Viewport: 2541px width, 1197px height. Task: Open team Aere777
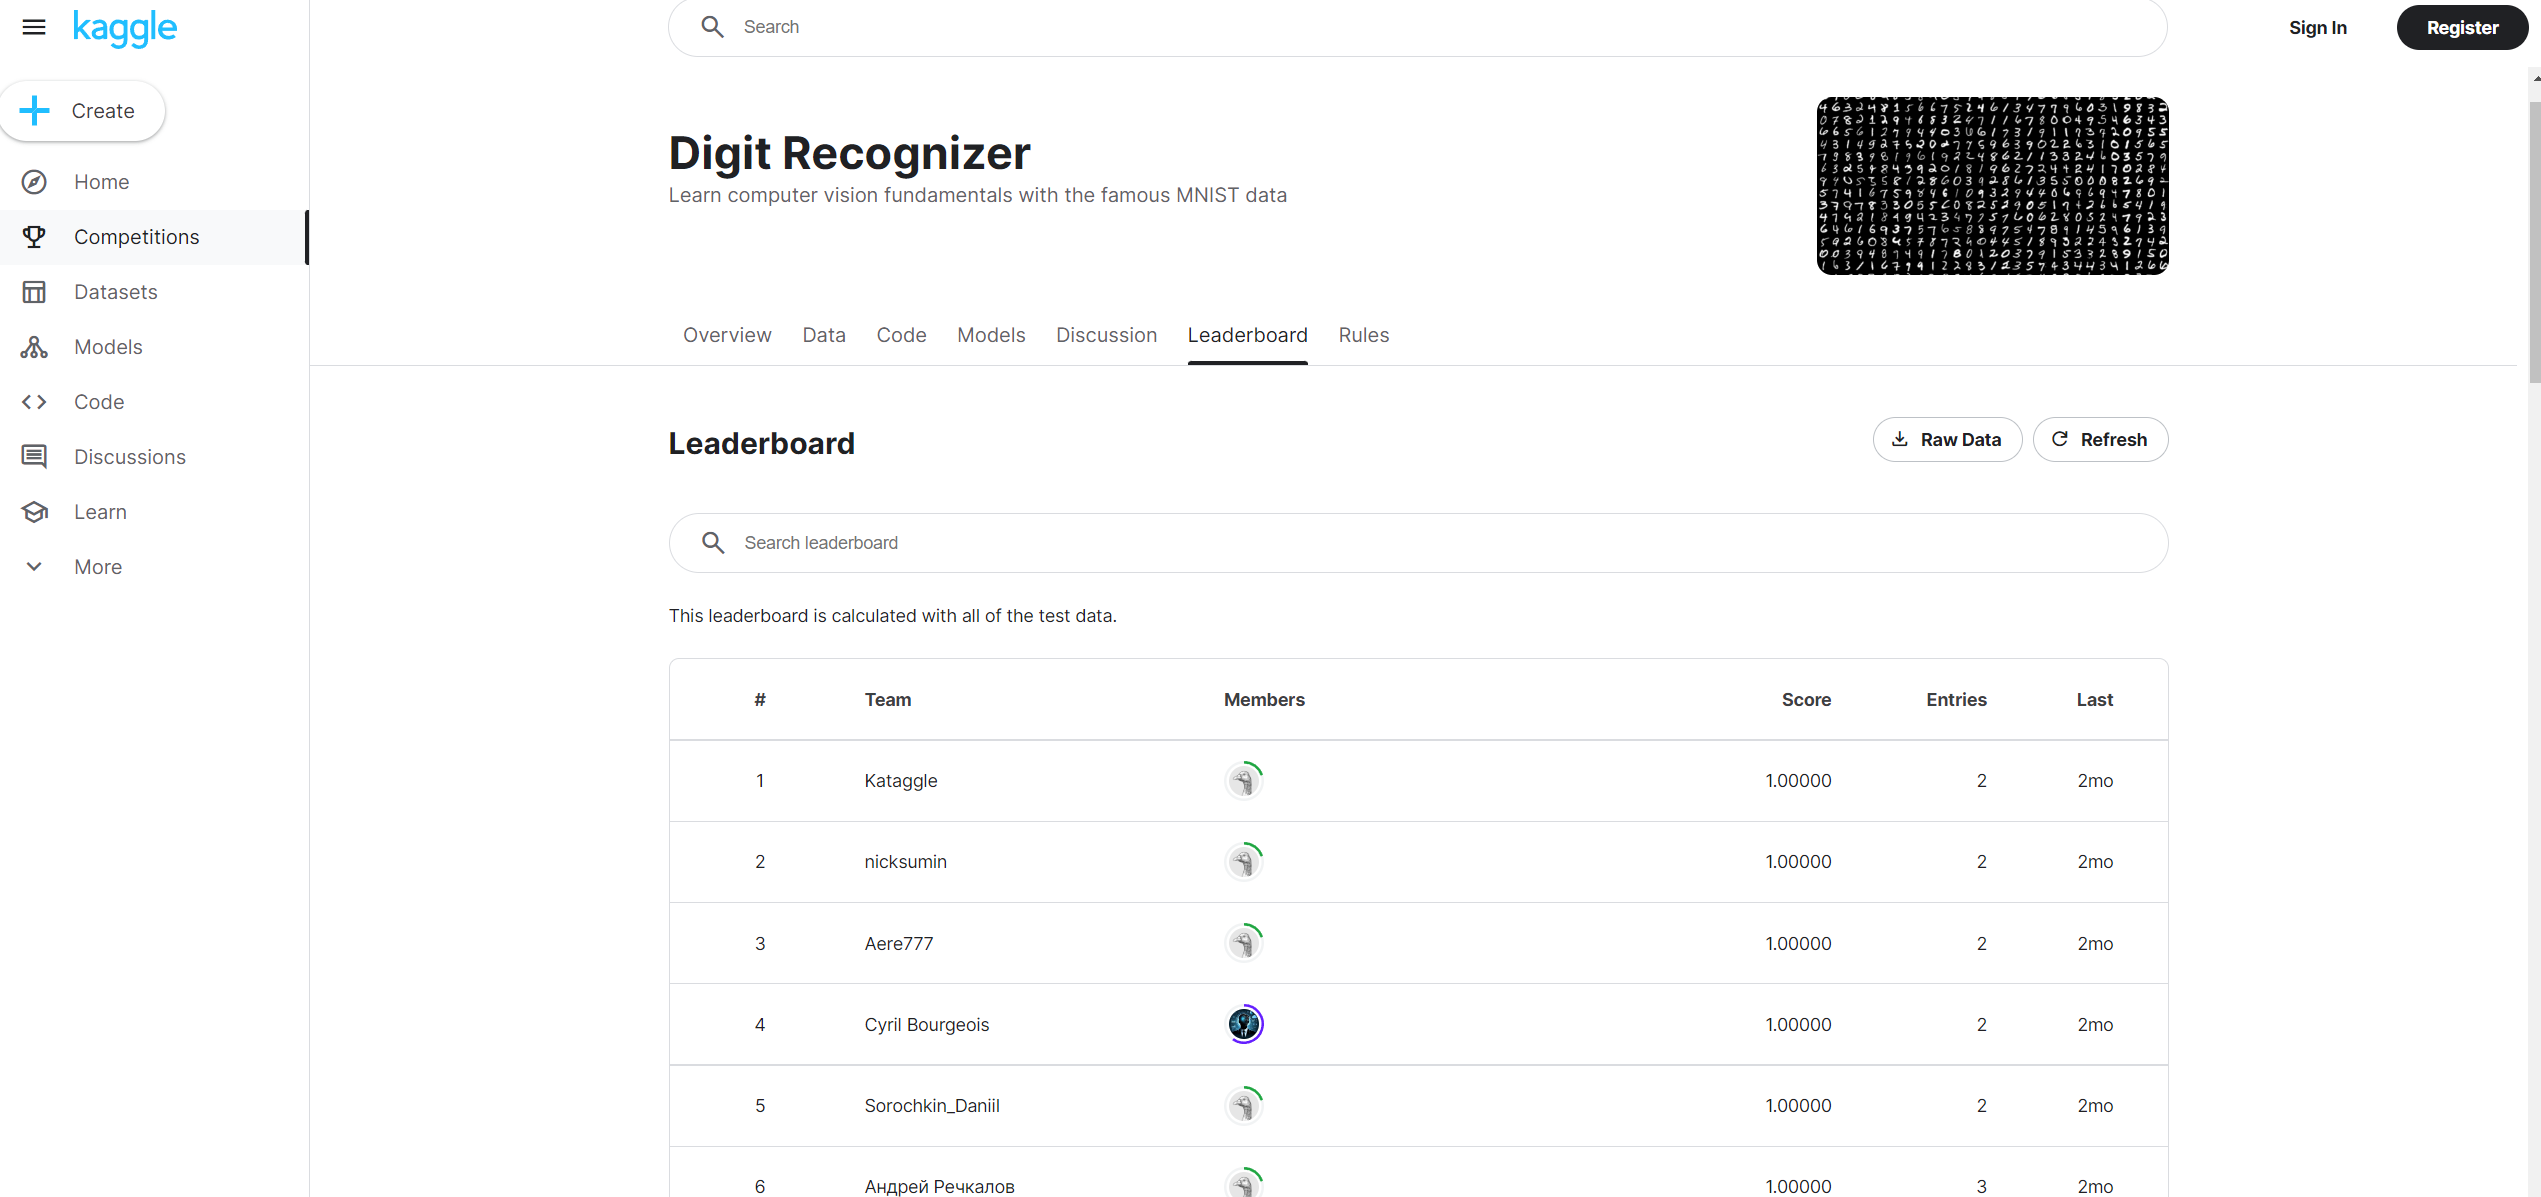click(x=898, y=944)
